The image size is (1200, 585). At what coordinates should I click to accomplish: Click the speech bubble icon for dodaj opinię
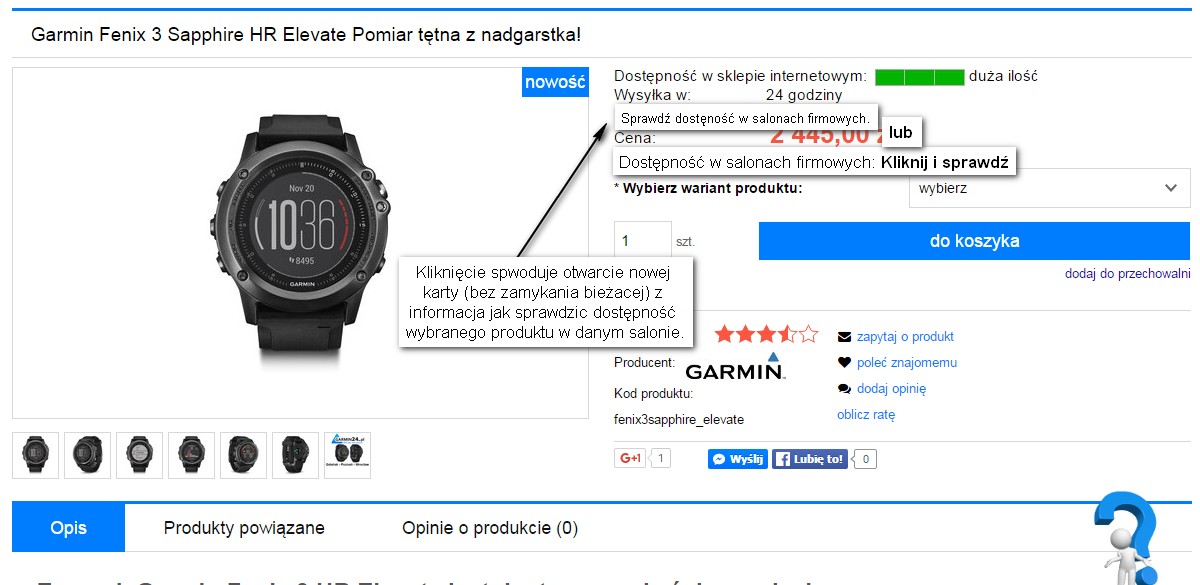[844, 389]
